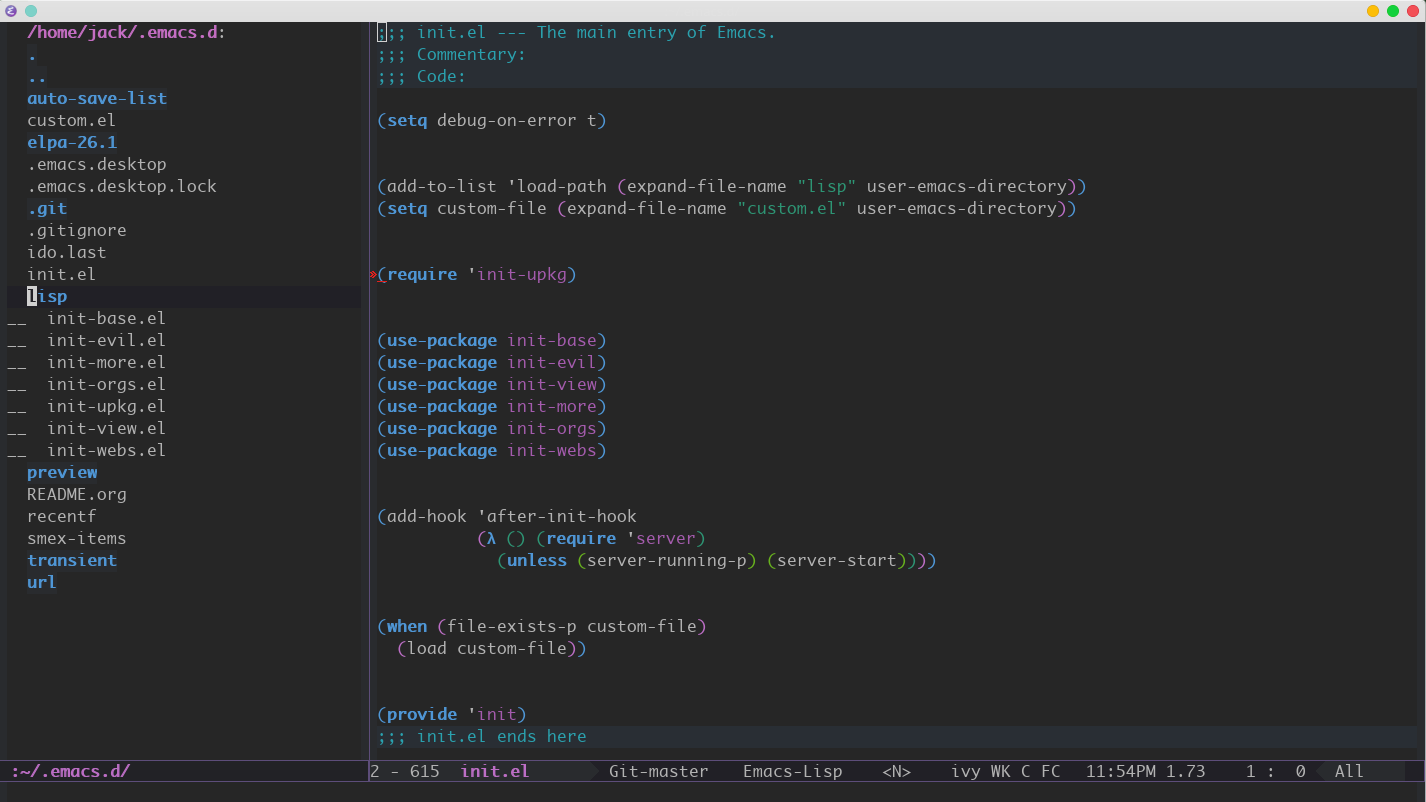Click the ';;; Code:' header line

click(x=422, y=76)
